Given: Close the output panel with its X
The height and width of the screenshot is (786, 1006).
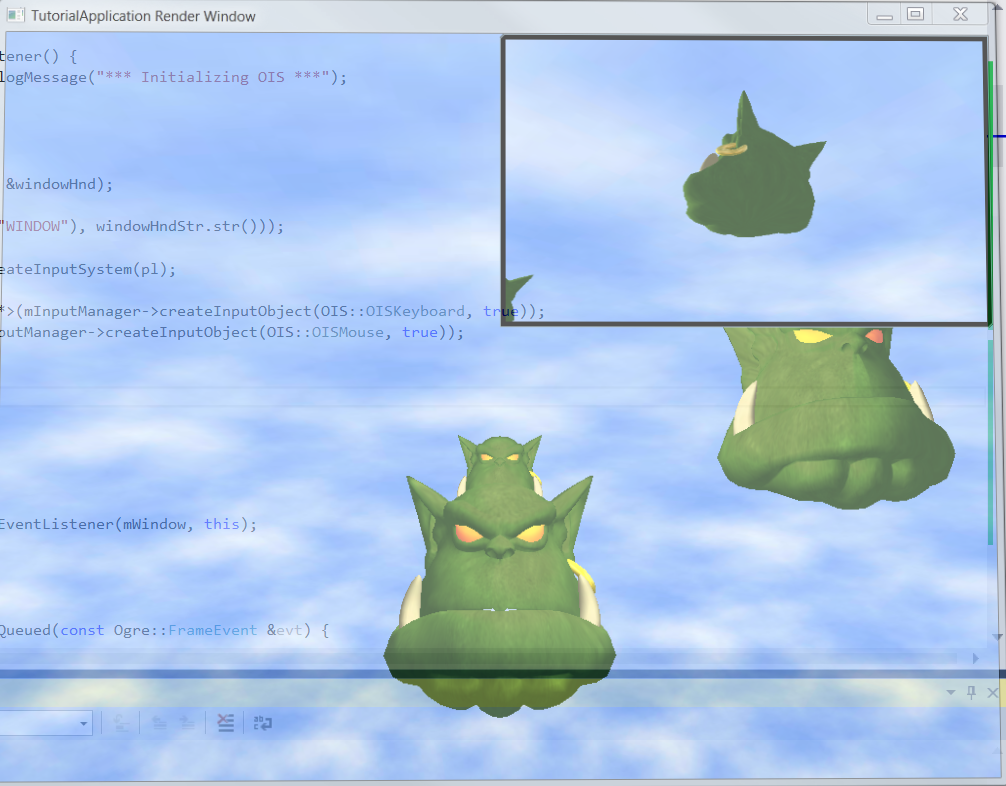Looking at the screenshot, I should tap(993, 692).
